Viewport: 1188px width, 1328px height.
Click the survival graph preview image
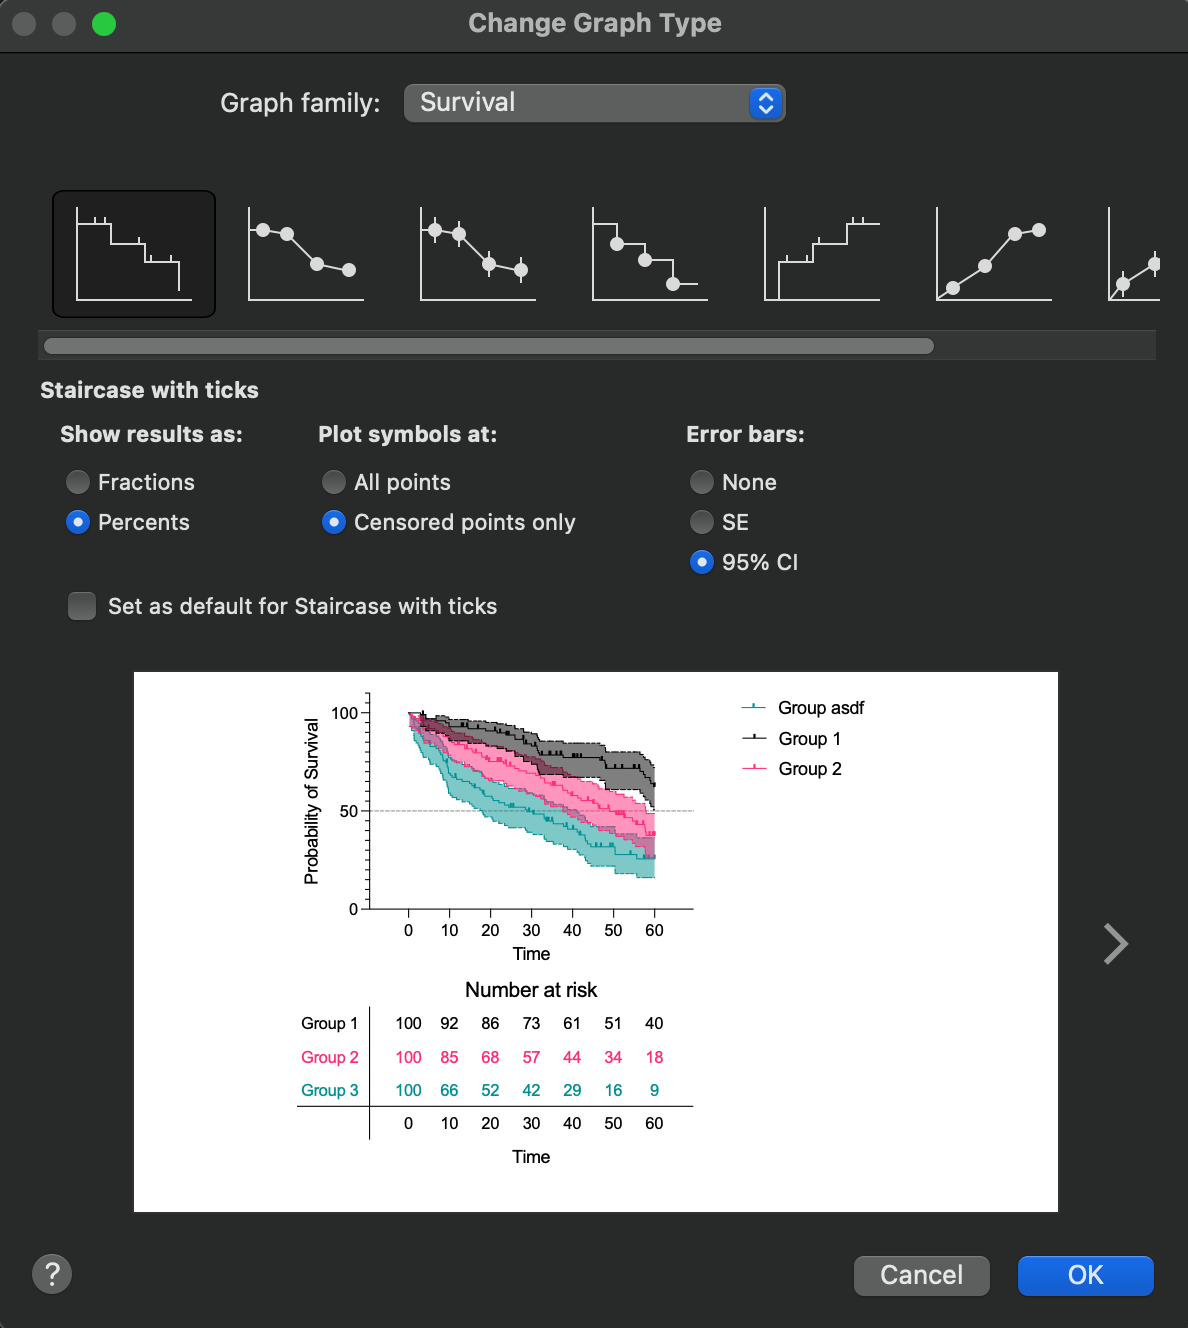click(x=595, y=941)
